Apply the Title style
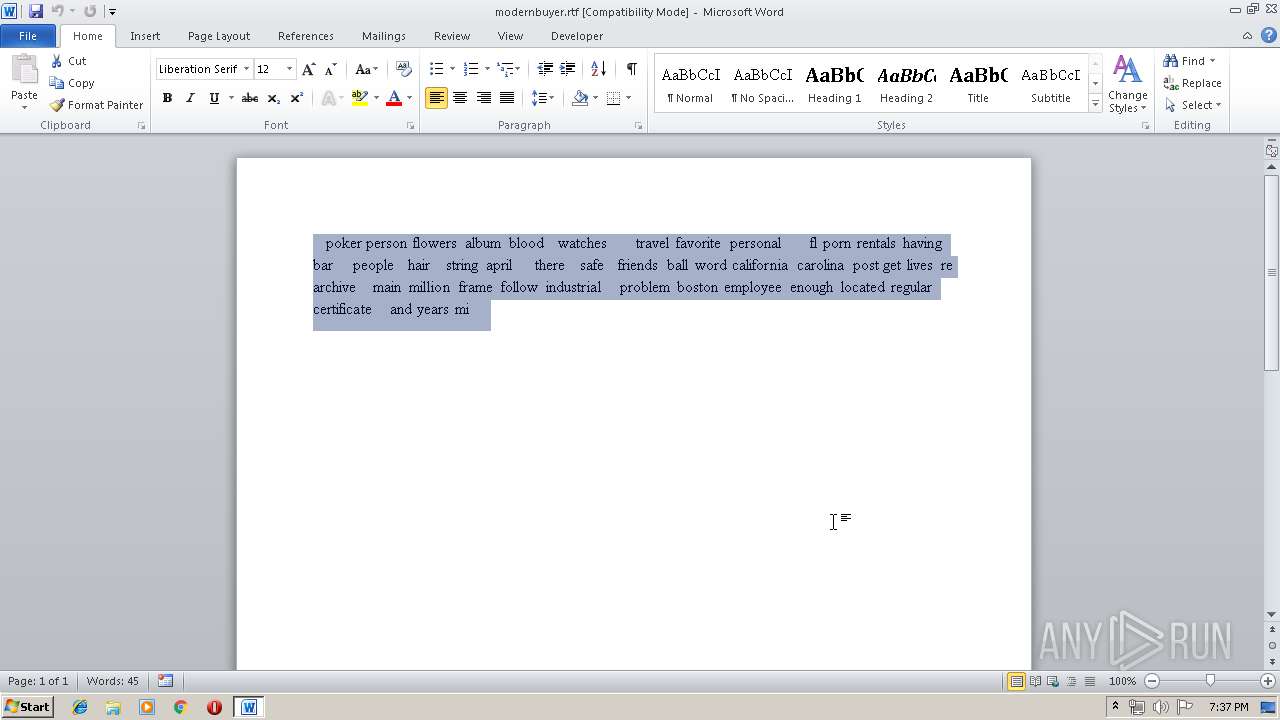 coord(978,83)
